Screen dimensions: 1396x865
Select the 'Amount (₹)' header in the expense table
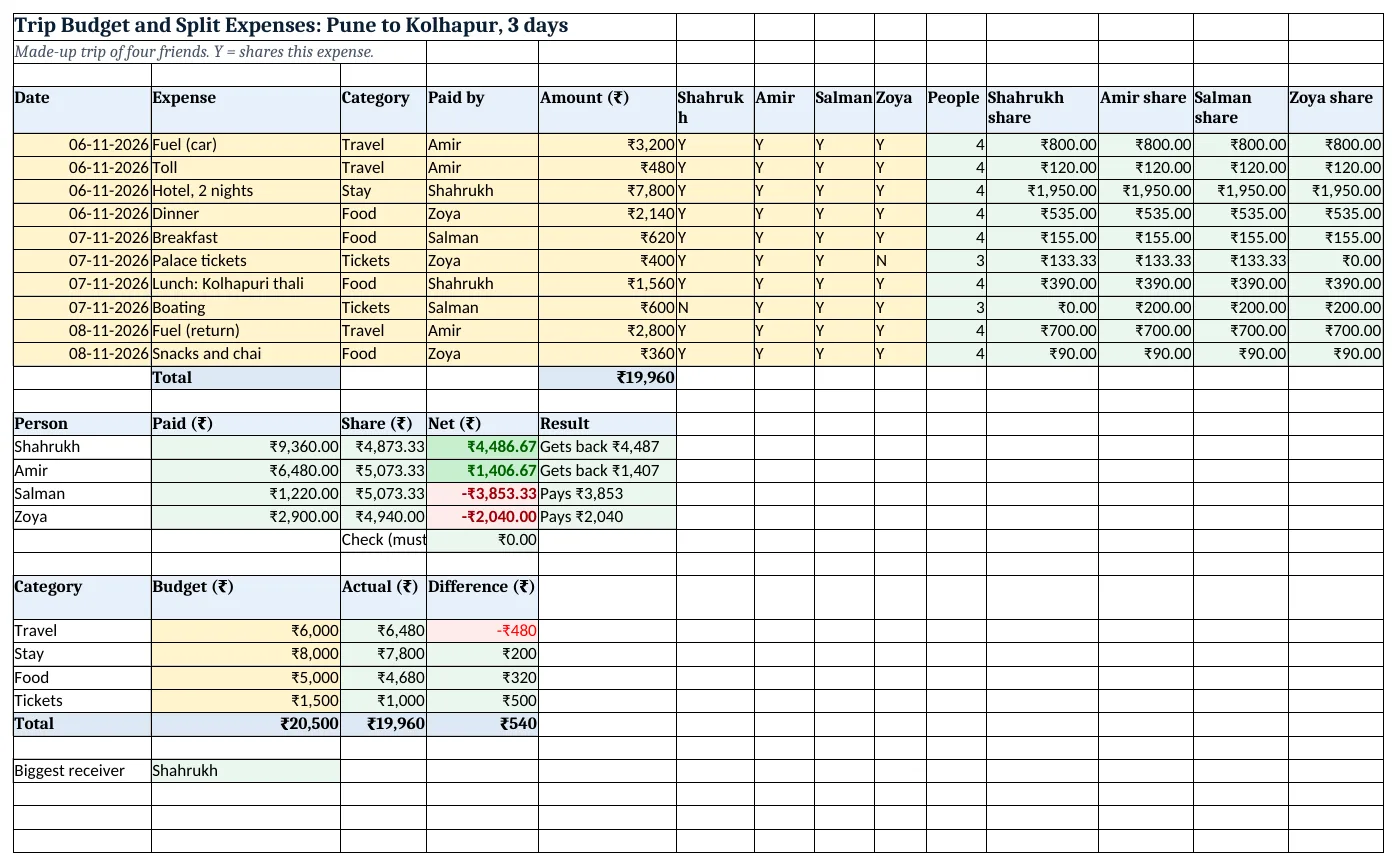tap(607, 109)
